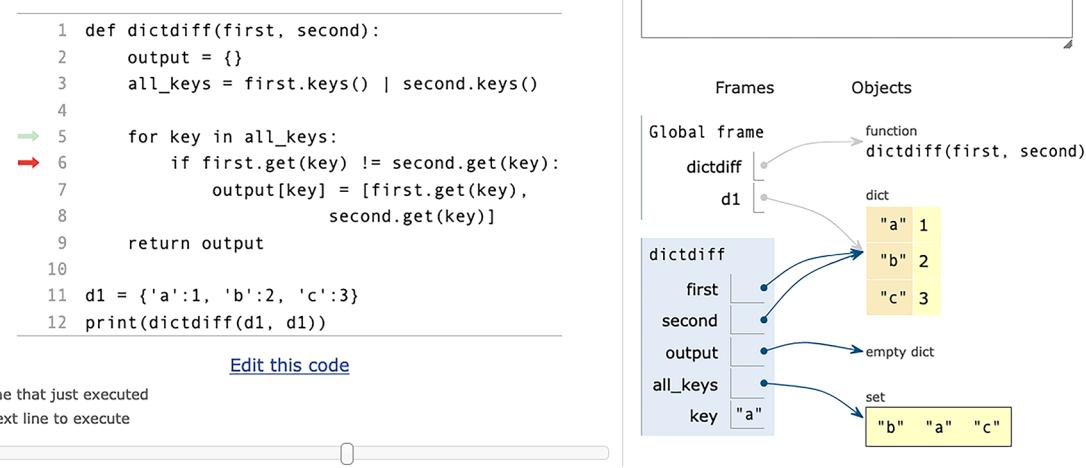Viewport: 1086px width, 468px height.
Task: Select line number 6 in the code gutter
Action: pos(62,163)
